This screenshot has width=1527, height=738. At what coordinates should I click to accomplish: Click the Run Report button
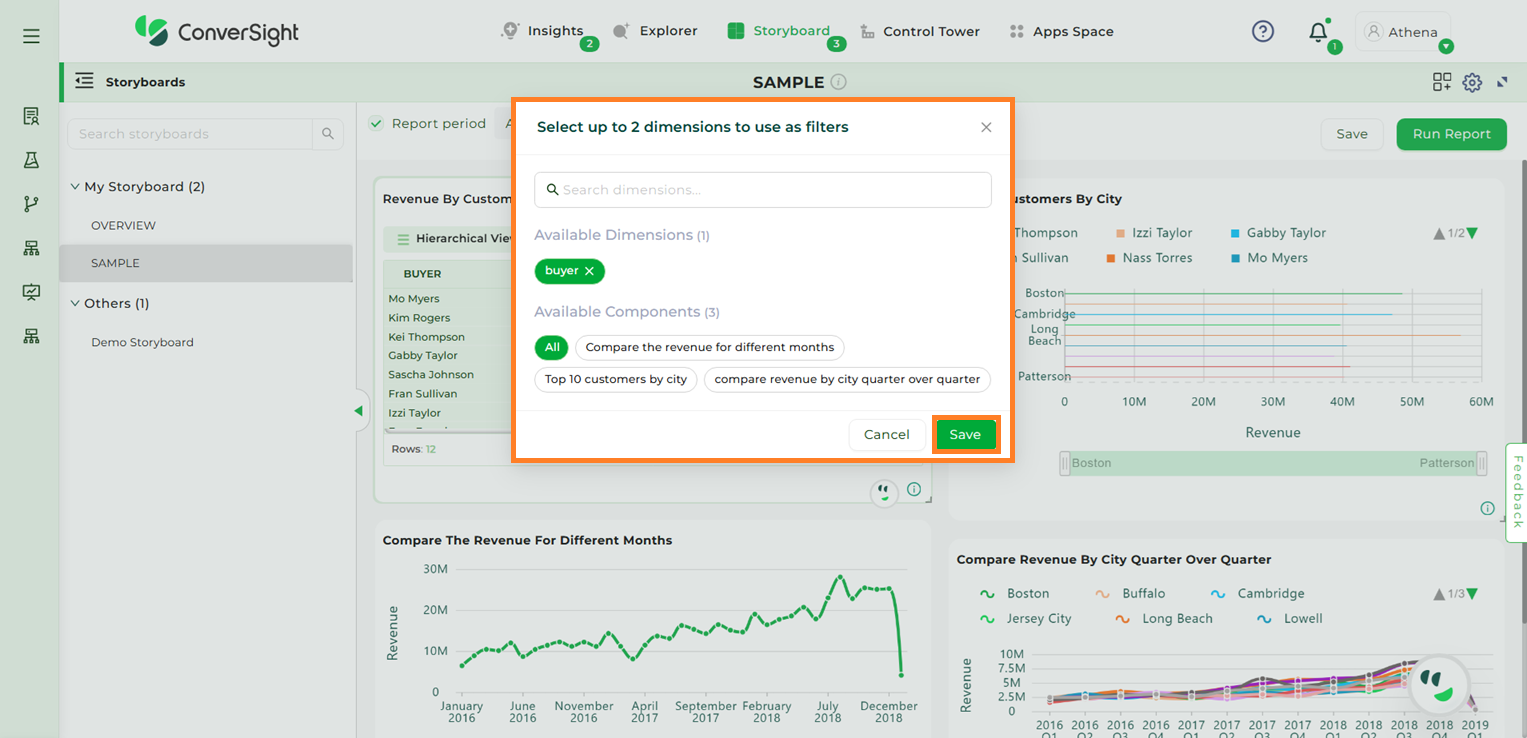(x=1450, y=134)
